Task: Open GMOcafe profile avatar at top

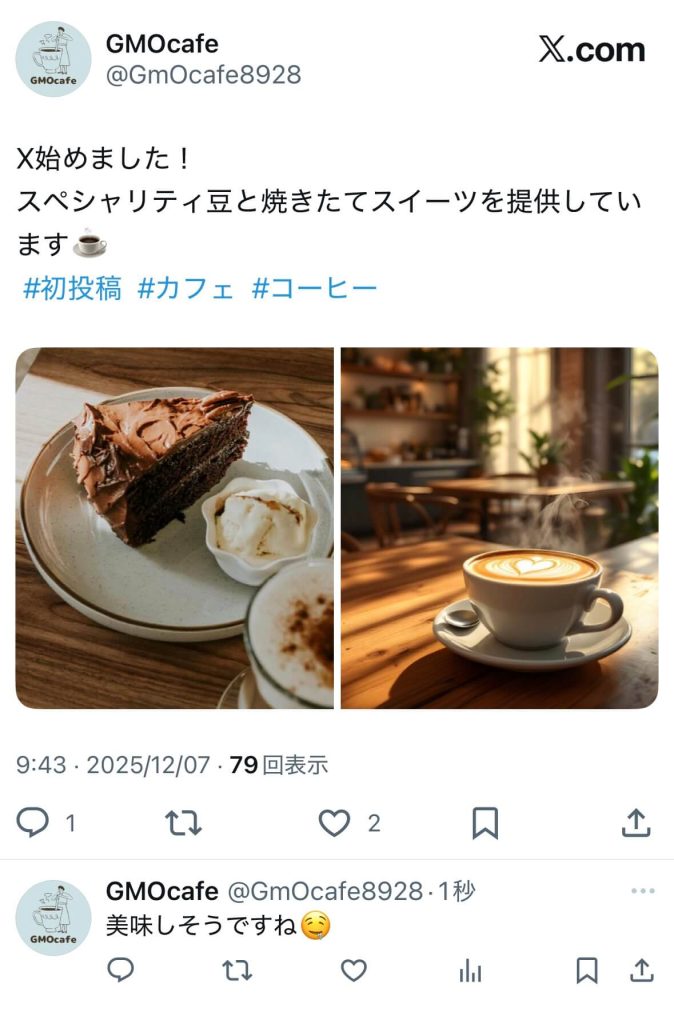Action: point(54,59)
